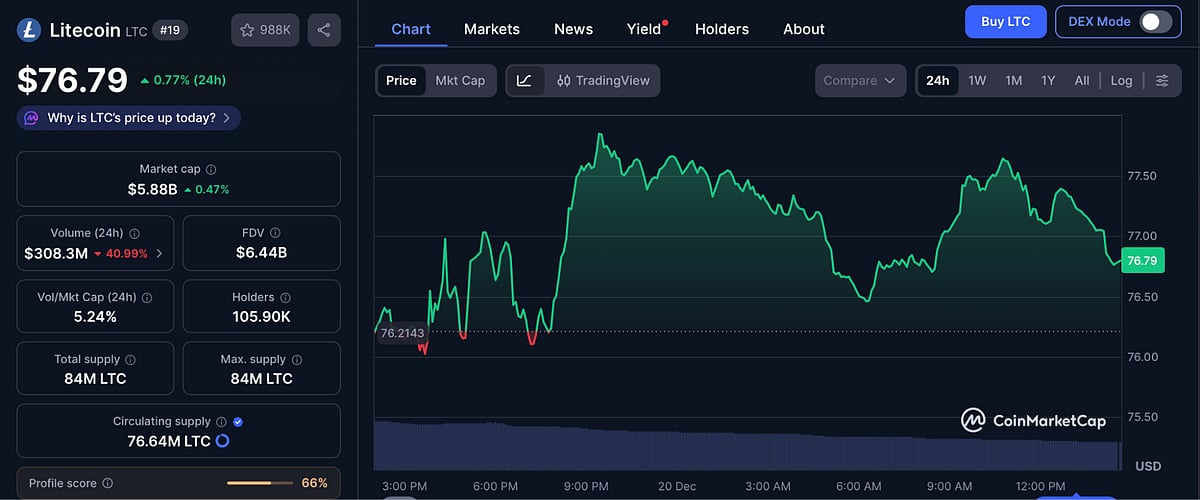Open Max. supply info icon
This screenshot has width=1200, height=500.
click(x=295, y=359)
